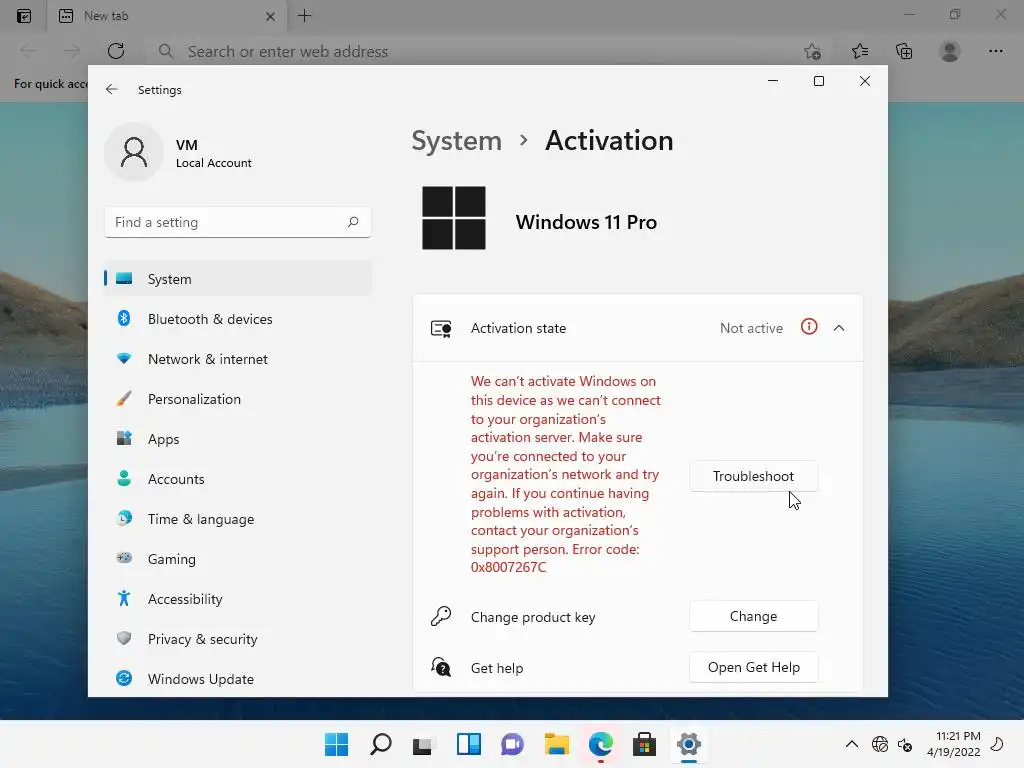This screenshot has width=1024, height=768.
Task: Minimize the Settings window
Action: [x=773, y=81]
